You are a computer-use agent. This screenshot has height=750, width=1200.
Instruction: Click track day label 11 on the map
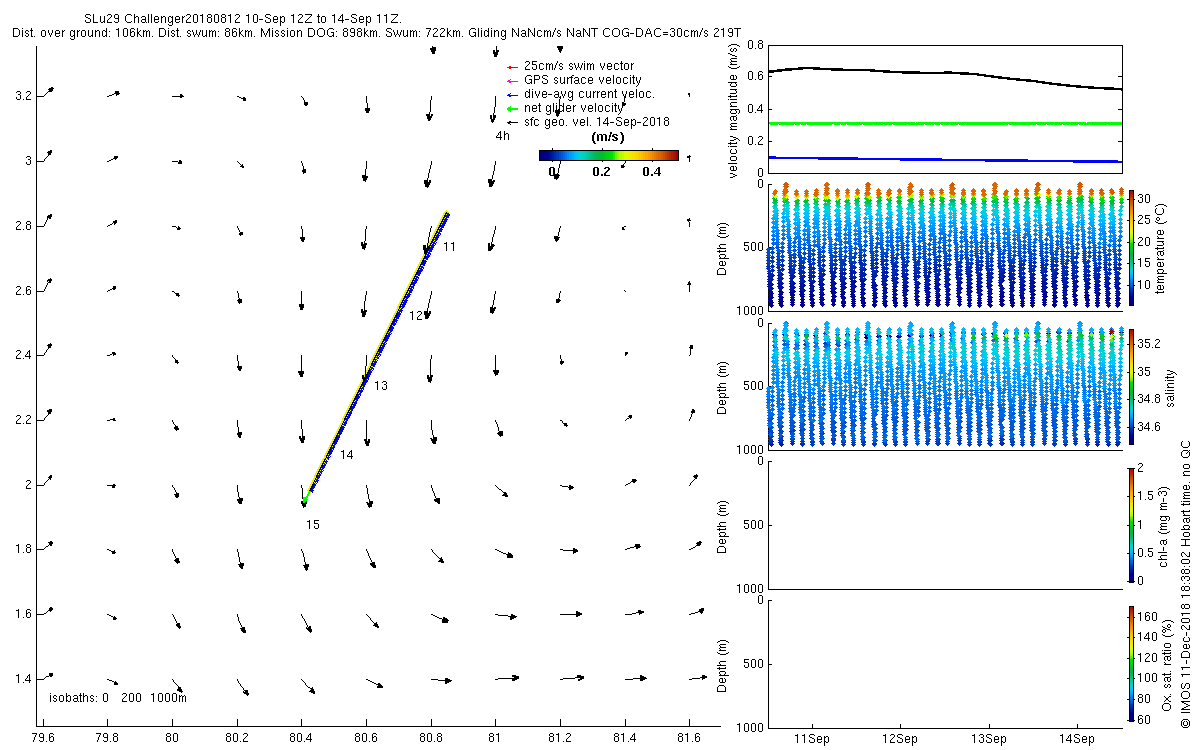450,246
